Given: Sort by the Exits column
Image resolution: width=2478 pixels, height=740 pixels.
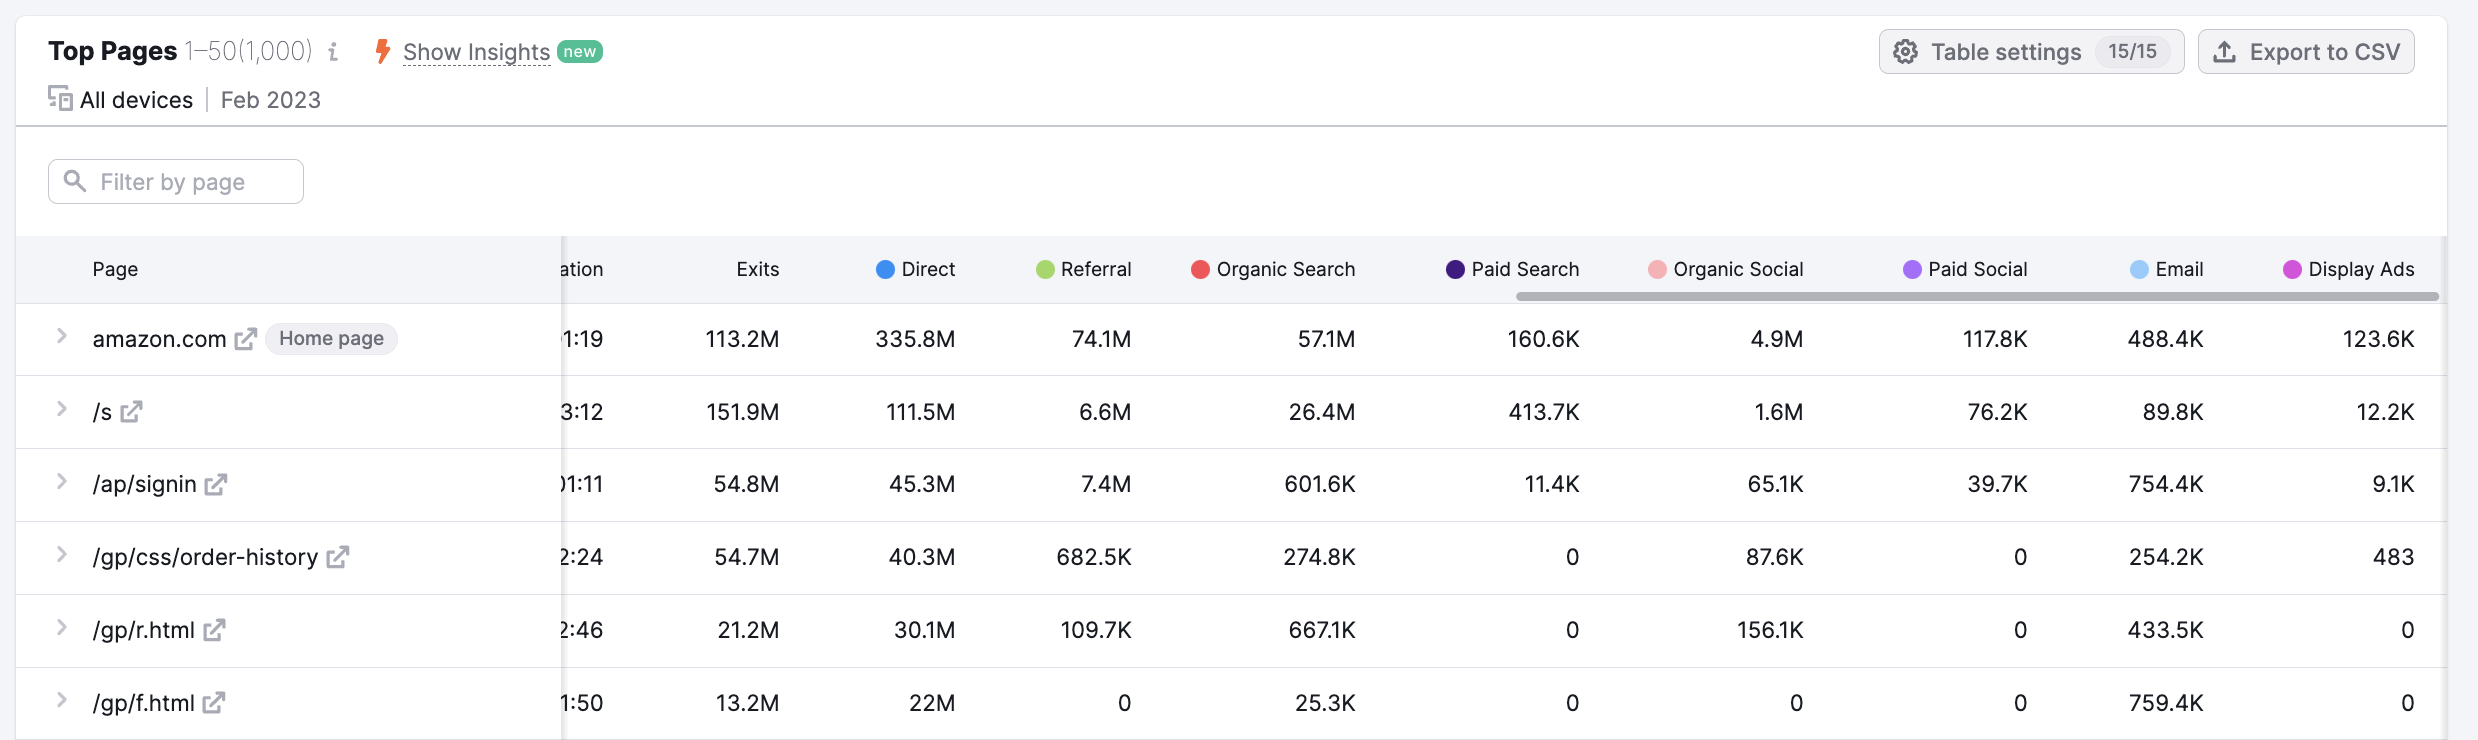Looking at the screenshot, I should (x=757, y=269).
